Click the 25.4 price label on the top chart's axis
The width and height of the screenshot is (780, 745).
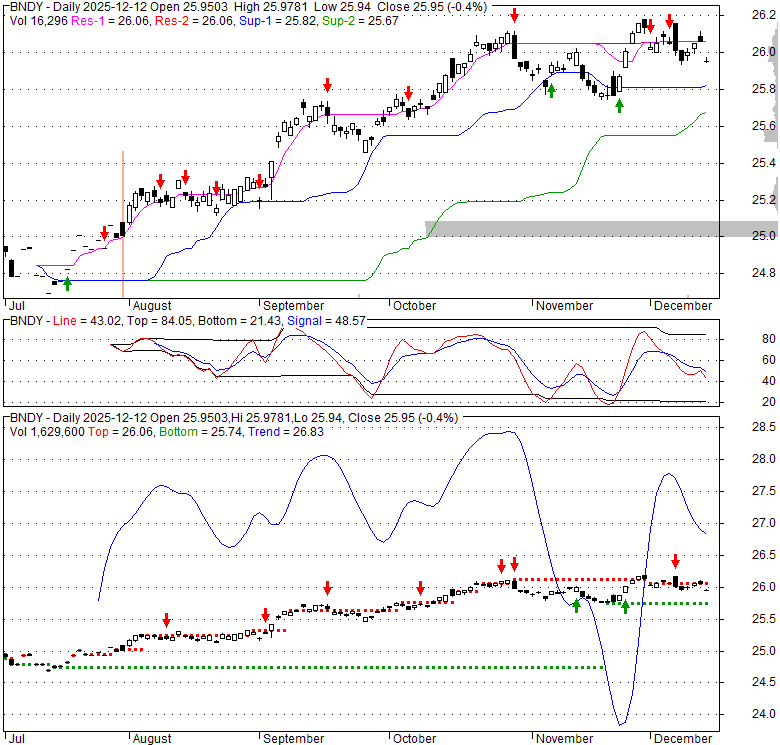pyautogui.click(x=764, y=163)
